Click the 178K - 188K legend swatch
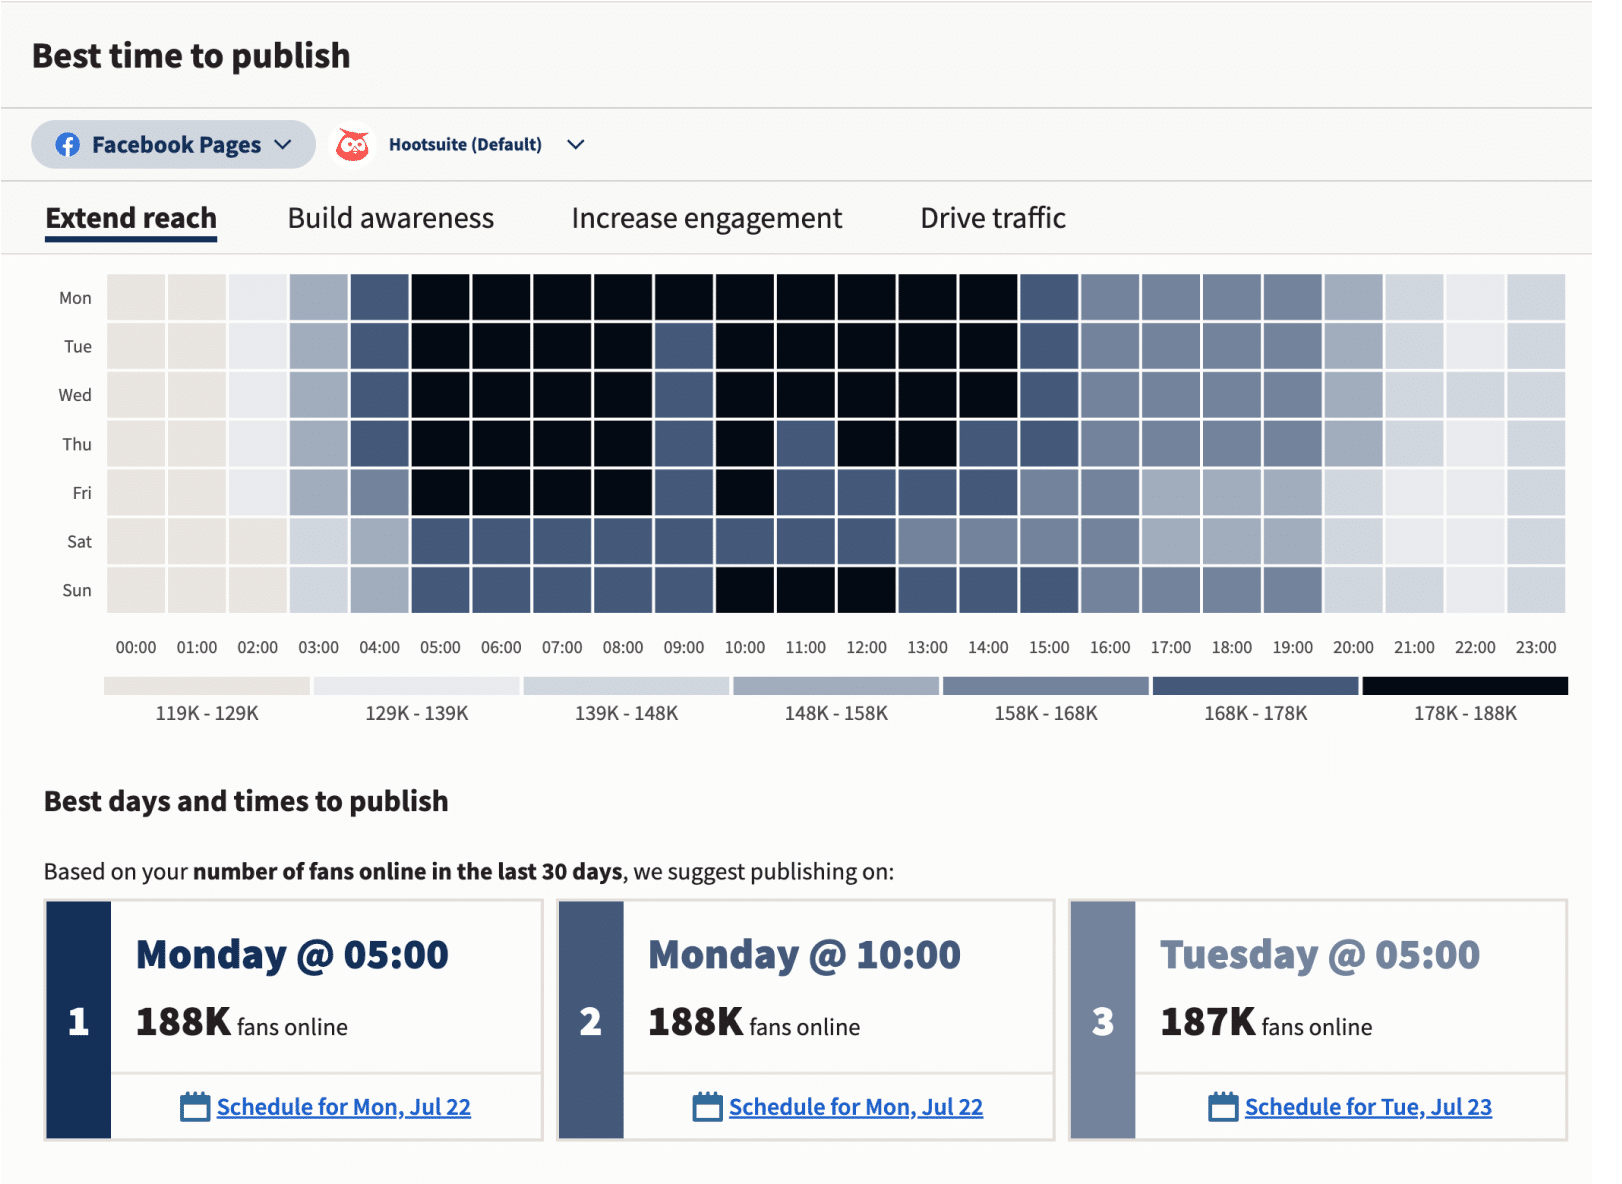The width and height of the screenshot is (1622, 1184). click(1464, 685)
